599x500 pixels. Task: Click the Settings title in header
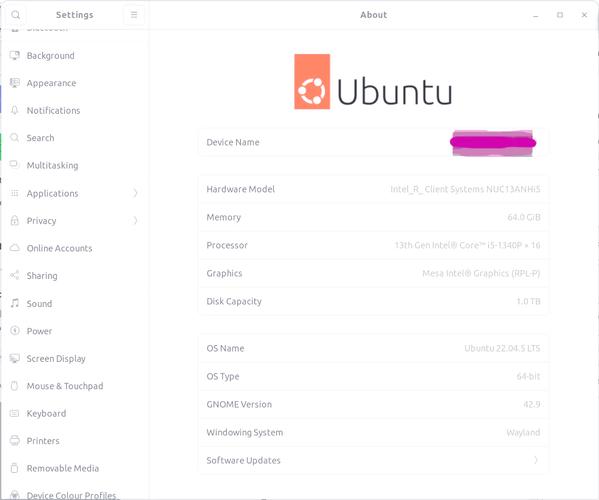(x=74, y=15)
